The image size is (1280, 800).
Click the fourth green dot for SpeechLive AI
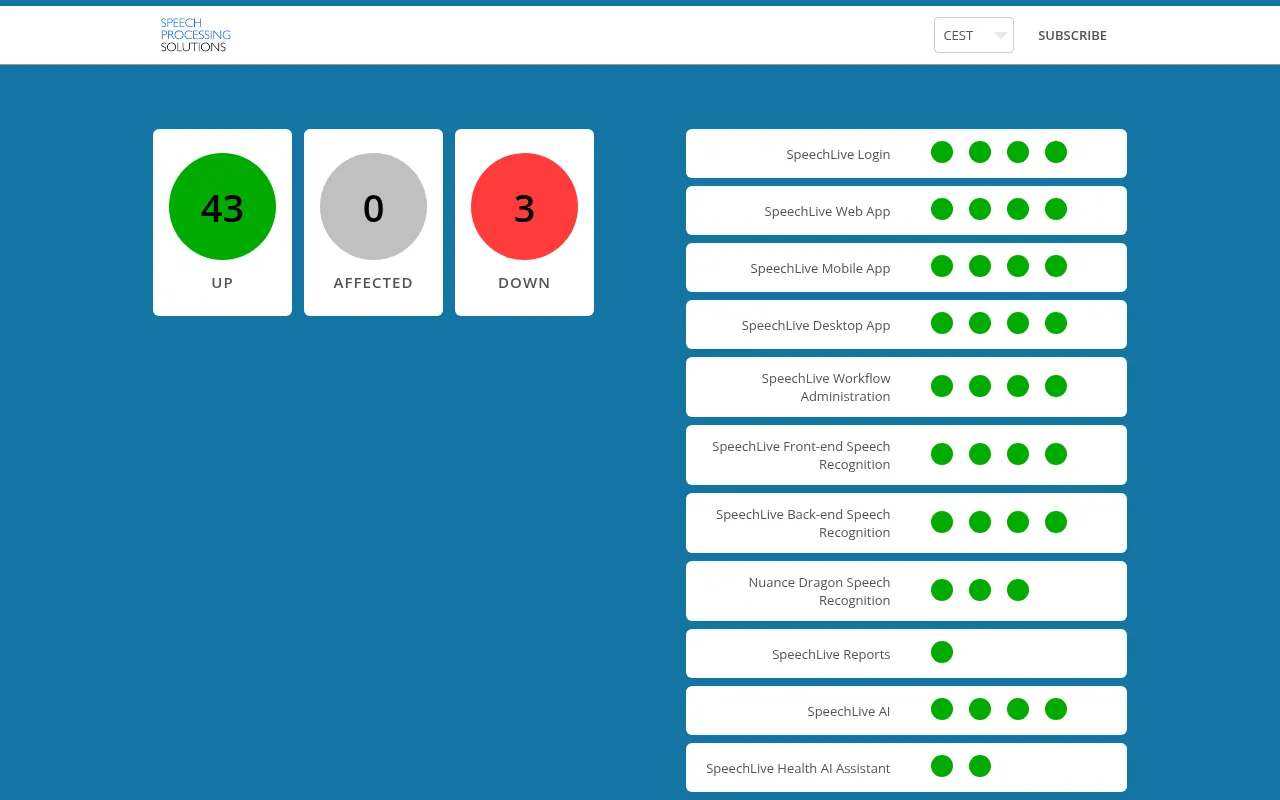(1056, 709)
